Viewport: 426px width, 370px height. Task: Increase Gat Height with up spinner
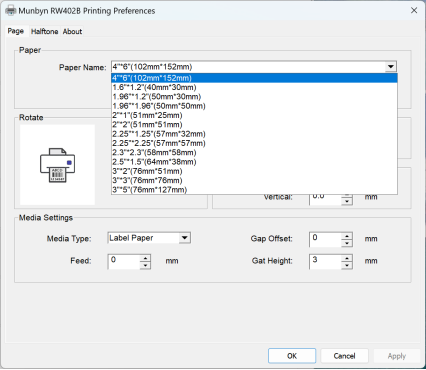[347, 258]
